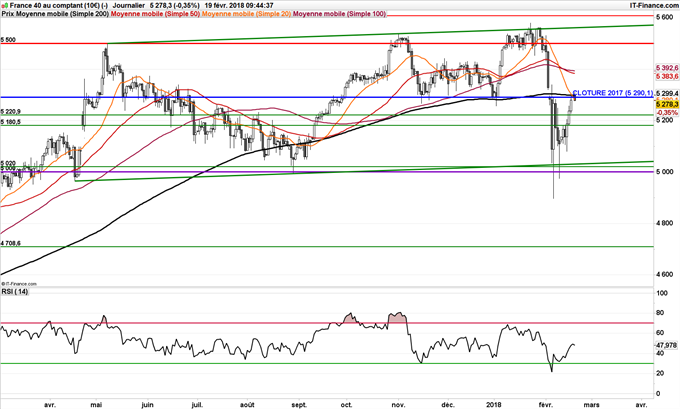The height and width of the screenshot is (409, 680).
Task: Click the 100 value on RSI axis
Action: click(x=662, y=293)
